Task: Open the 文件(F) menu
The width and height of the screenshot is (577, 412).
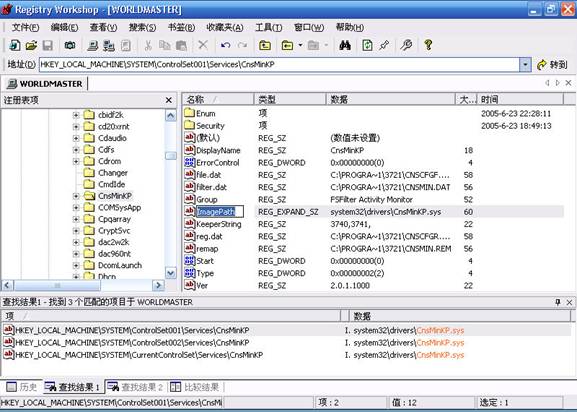Action: point(25,27)
